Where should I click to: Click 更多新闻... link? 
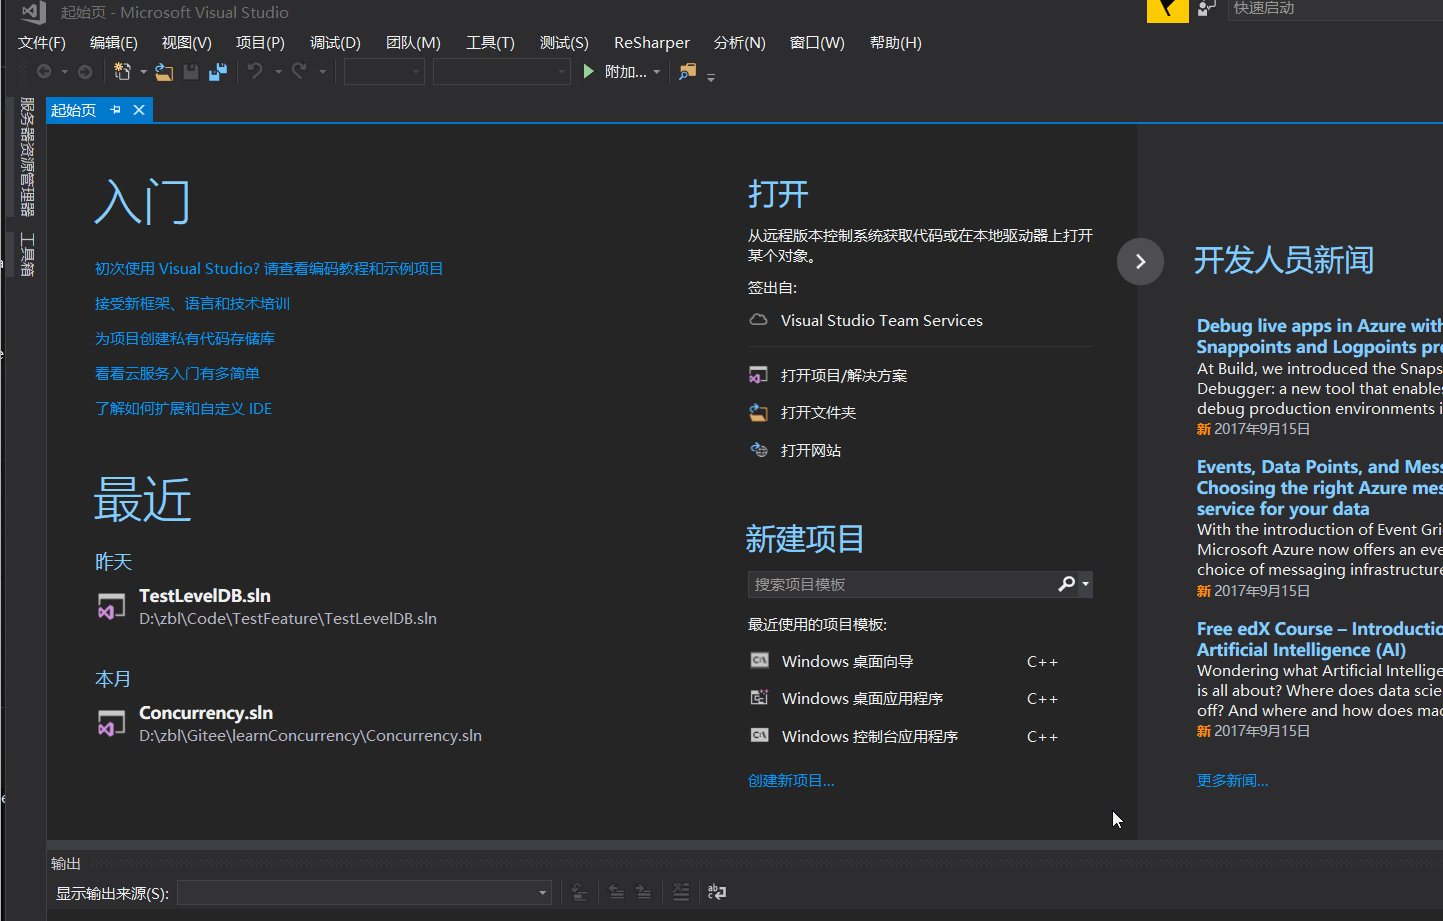[1232, 780]
